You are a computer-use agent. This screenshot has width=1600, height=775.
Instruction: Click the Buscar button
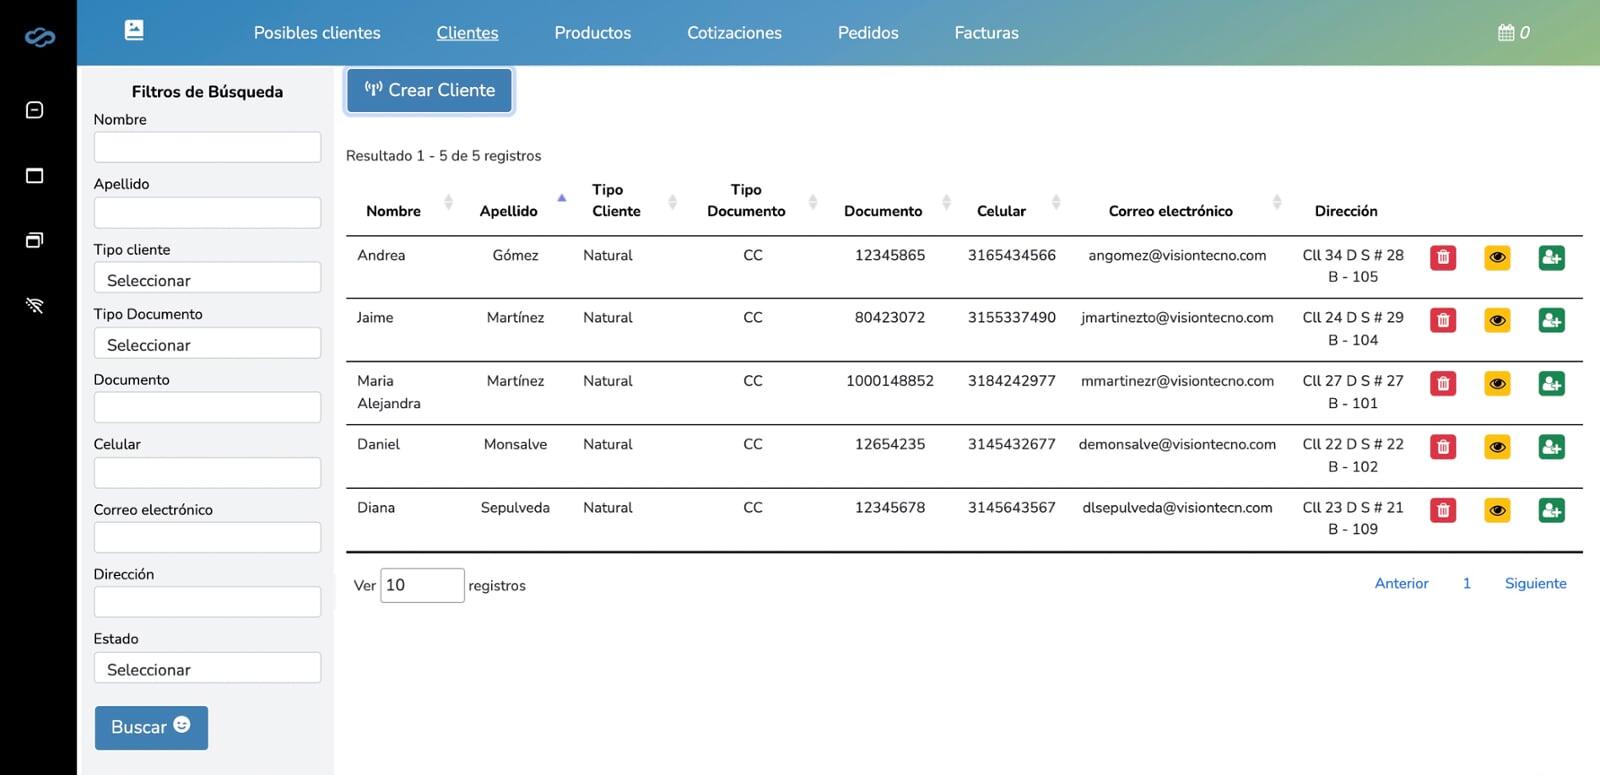click(x=151, y=727)
